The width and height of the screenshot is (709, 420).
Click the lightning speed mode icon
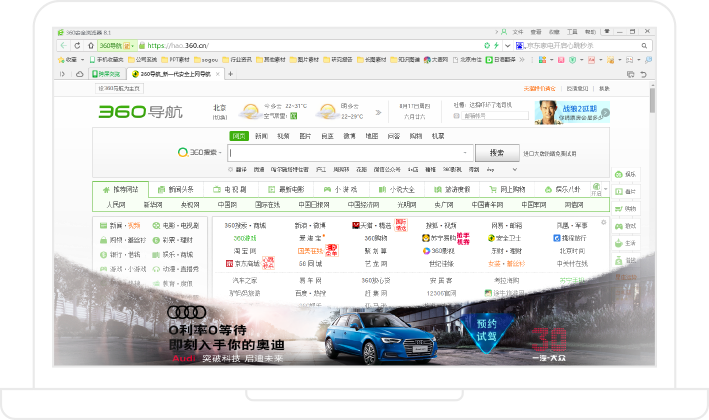(x=496, y=45)
